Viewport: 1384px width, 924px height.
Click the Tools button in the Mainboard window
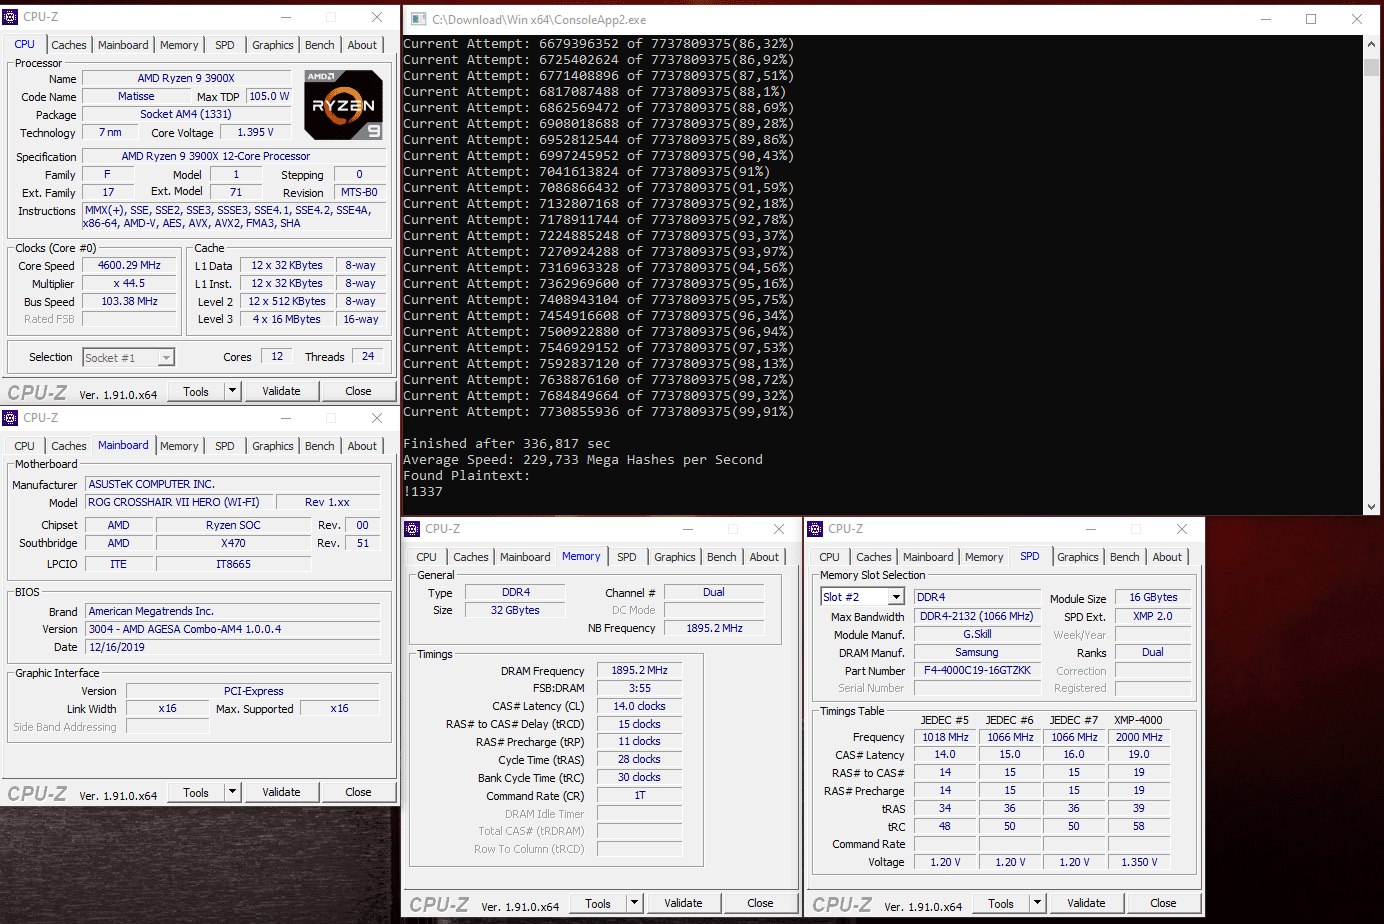tap(196, 792)
